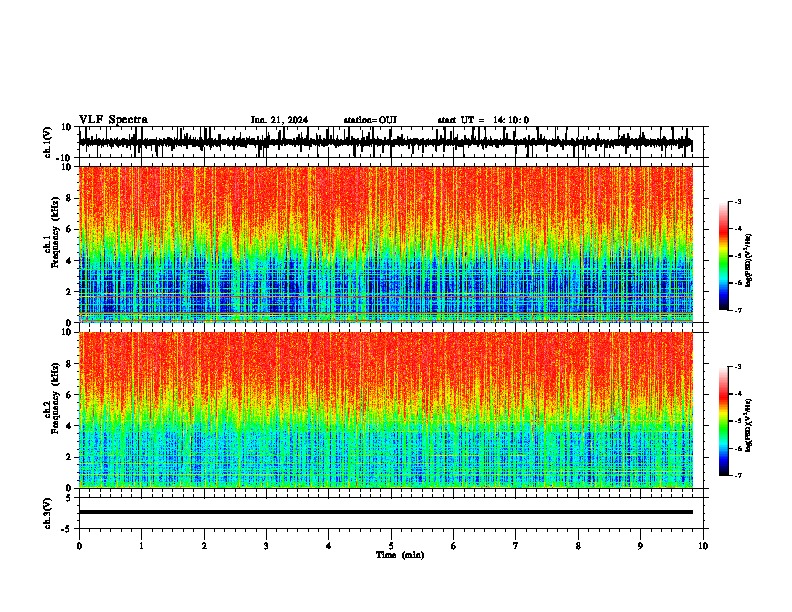The width and height of the screenshot is (792, 612).
Task: Click the ch.2 spectrogram panel
Action: 385,410
